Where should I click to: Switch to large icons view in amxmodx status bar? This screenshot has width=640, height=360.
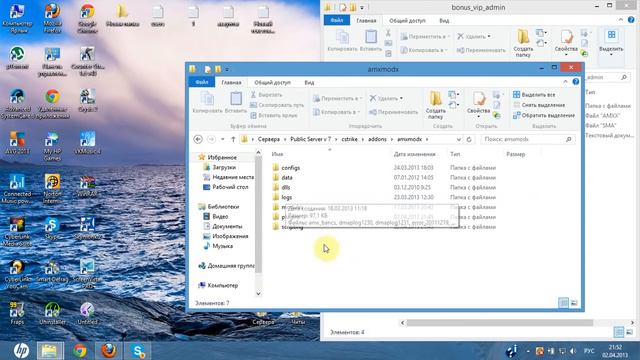click(x=574, y=303)
